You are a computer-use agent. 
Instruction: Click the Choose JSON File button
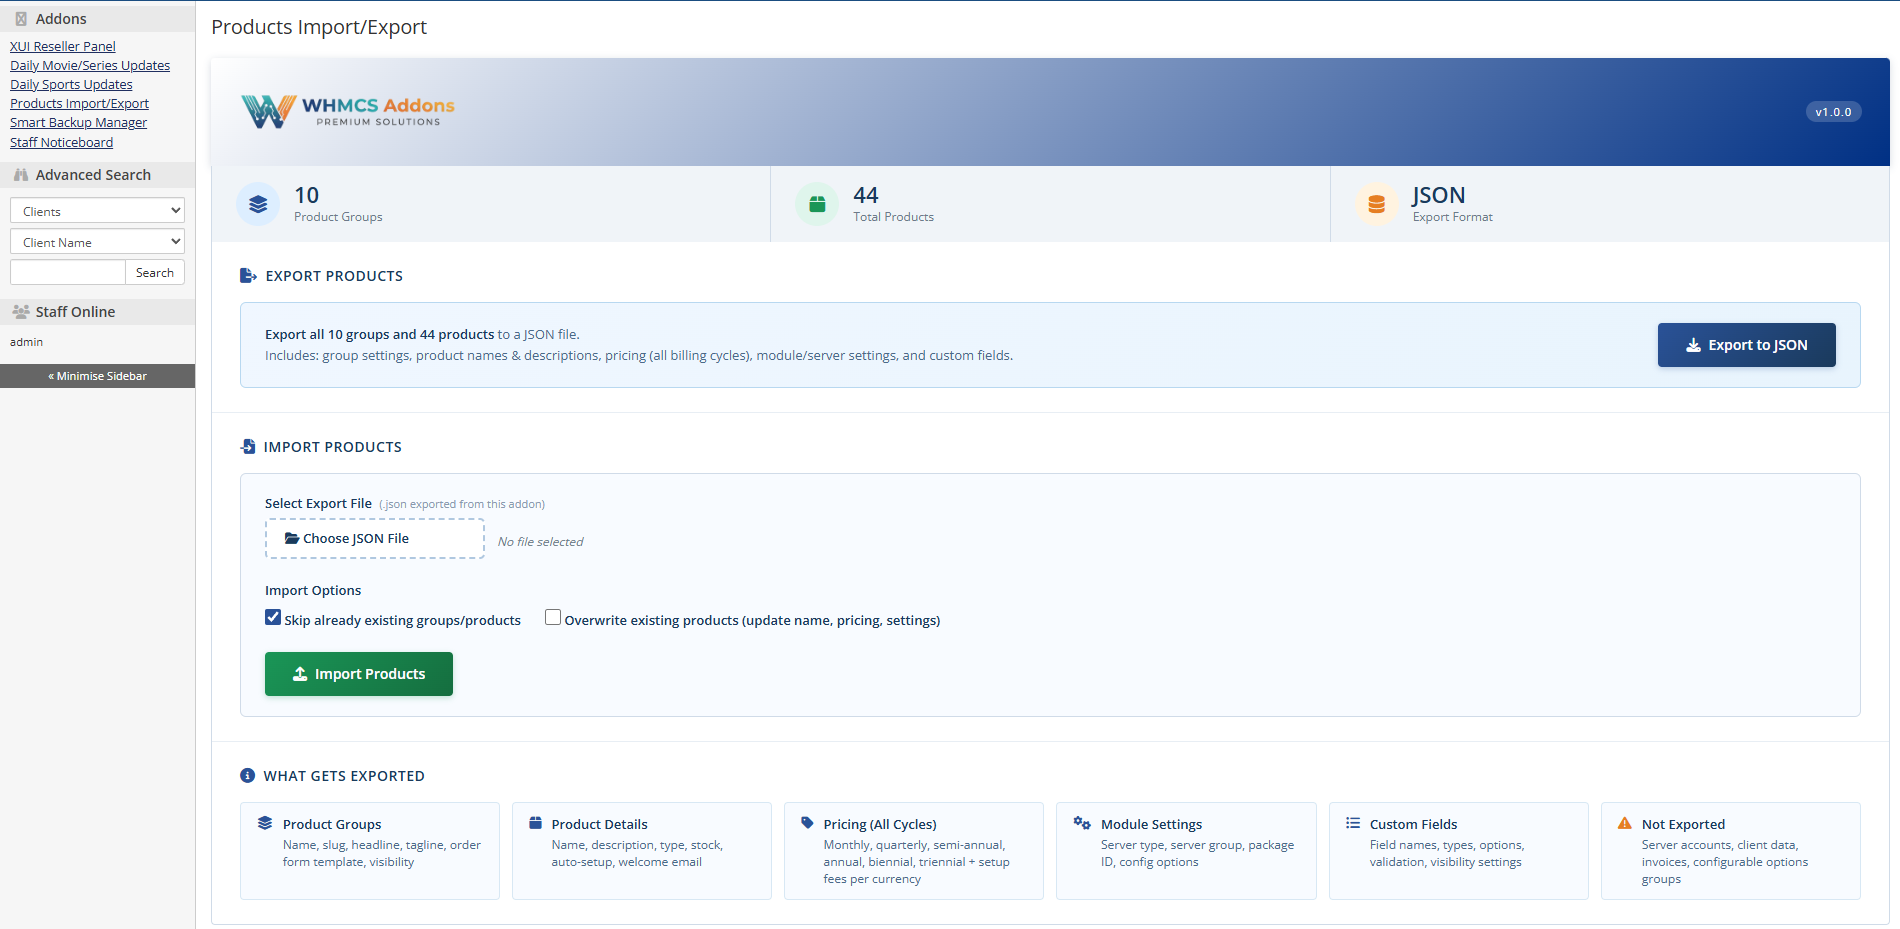click(x=374, y=538)
